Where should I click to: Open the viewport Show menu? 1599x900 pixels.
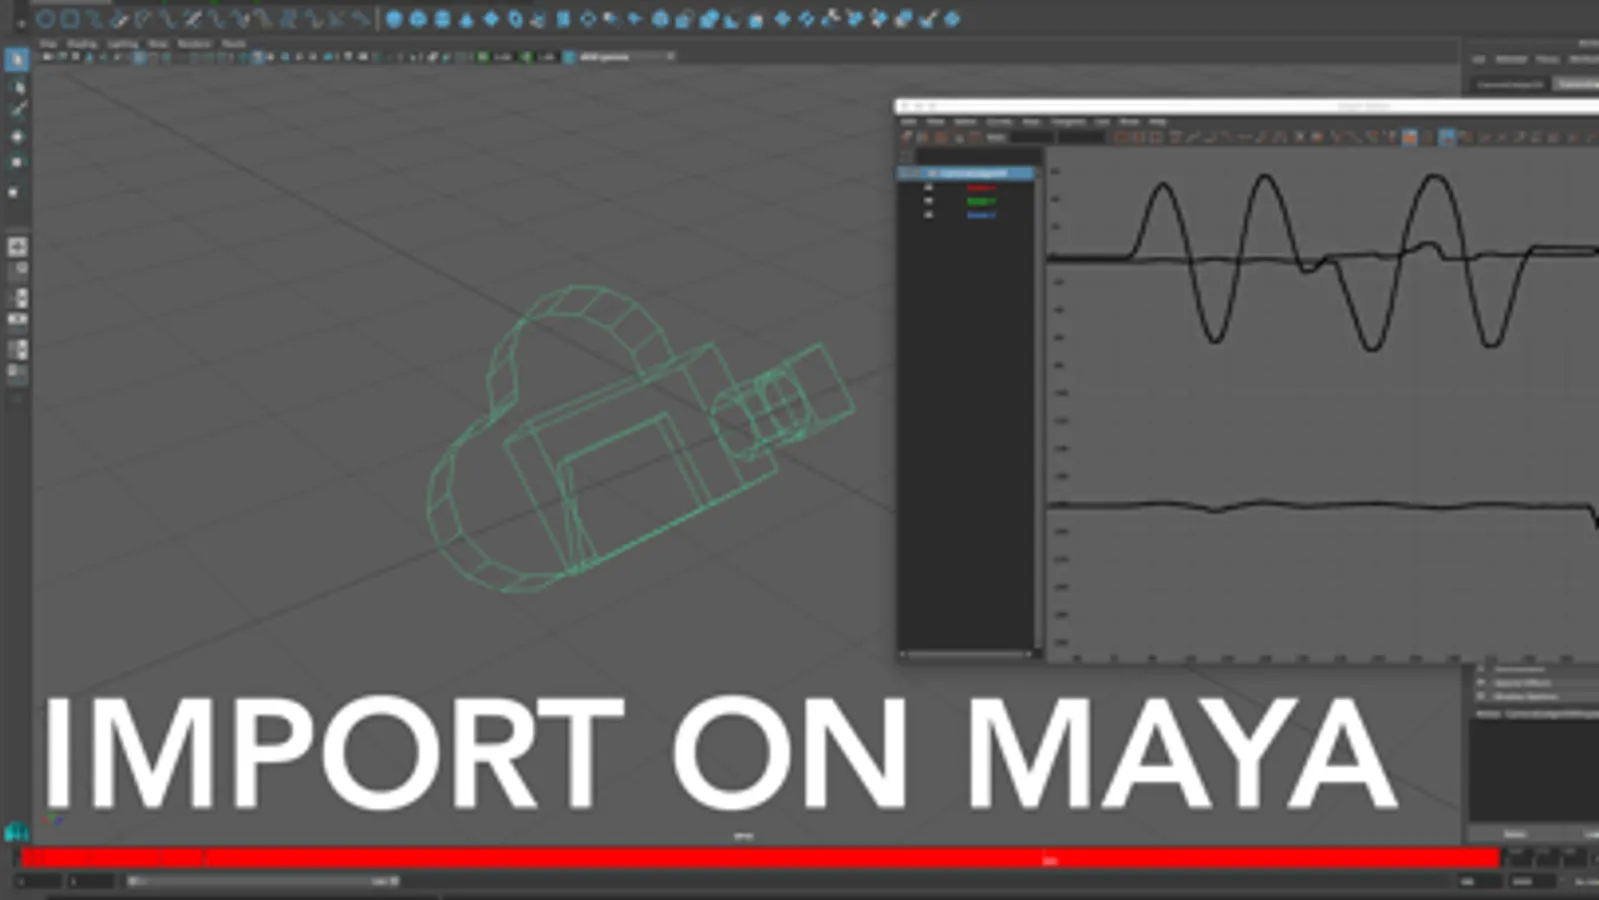click(158, 44)
